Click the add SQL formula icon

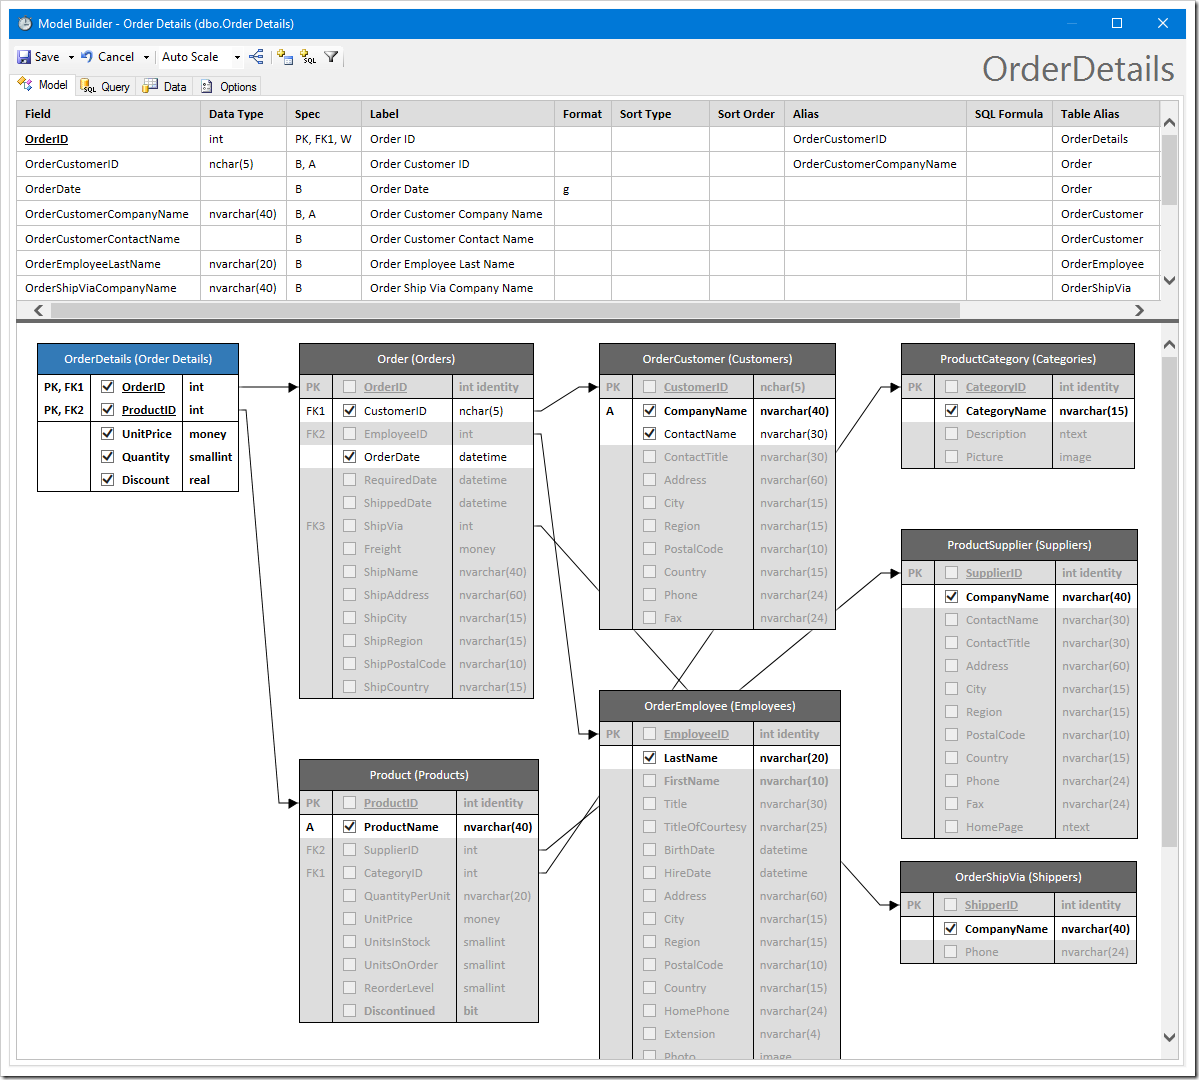[308, 57]
